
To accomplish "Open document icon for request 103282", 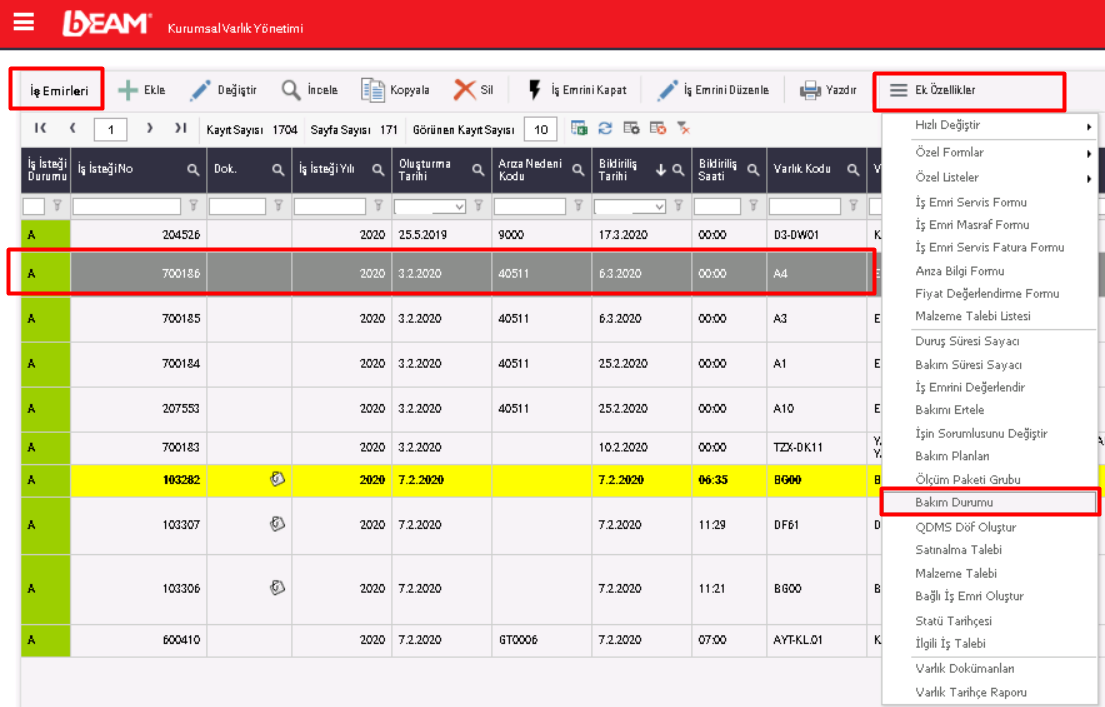I will 278,479.
